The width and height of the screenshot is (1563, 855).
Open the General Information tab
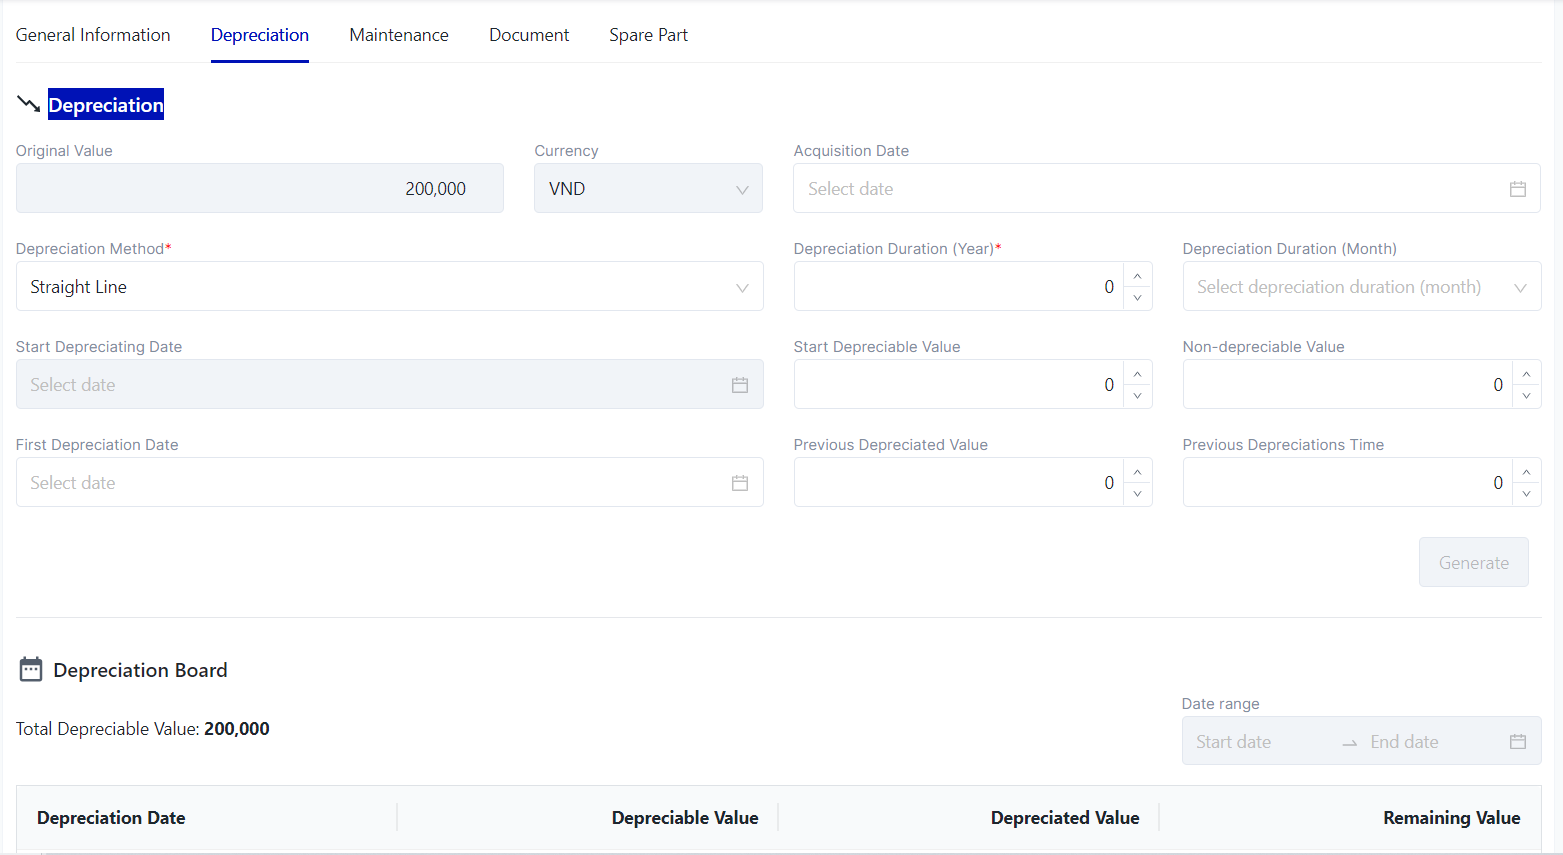(x=93, y=35)
